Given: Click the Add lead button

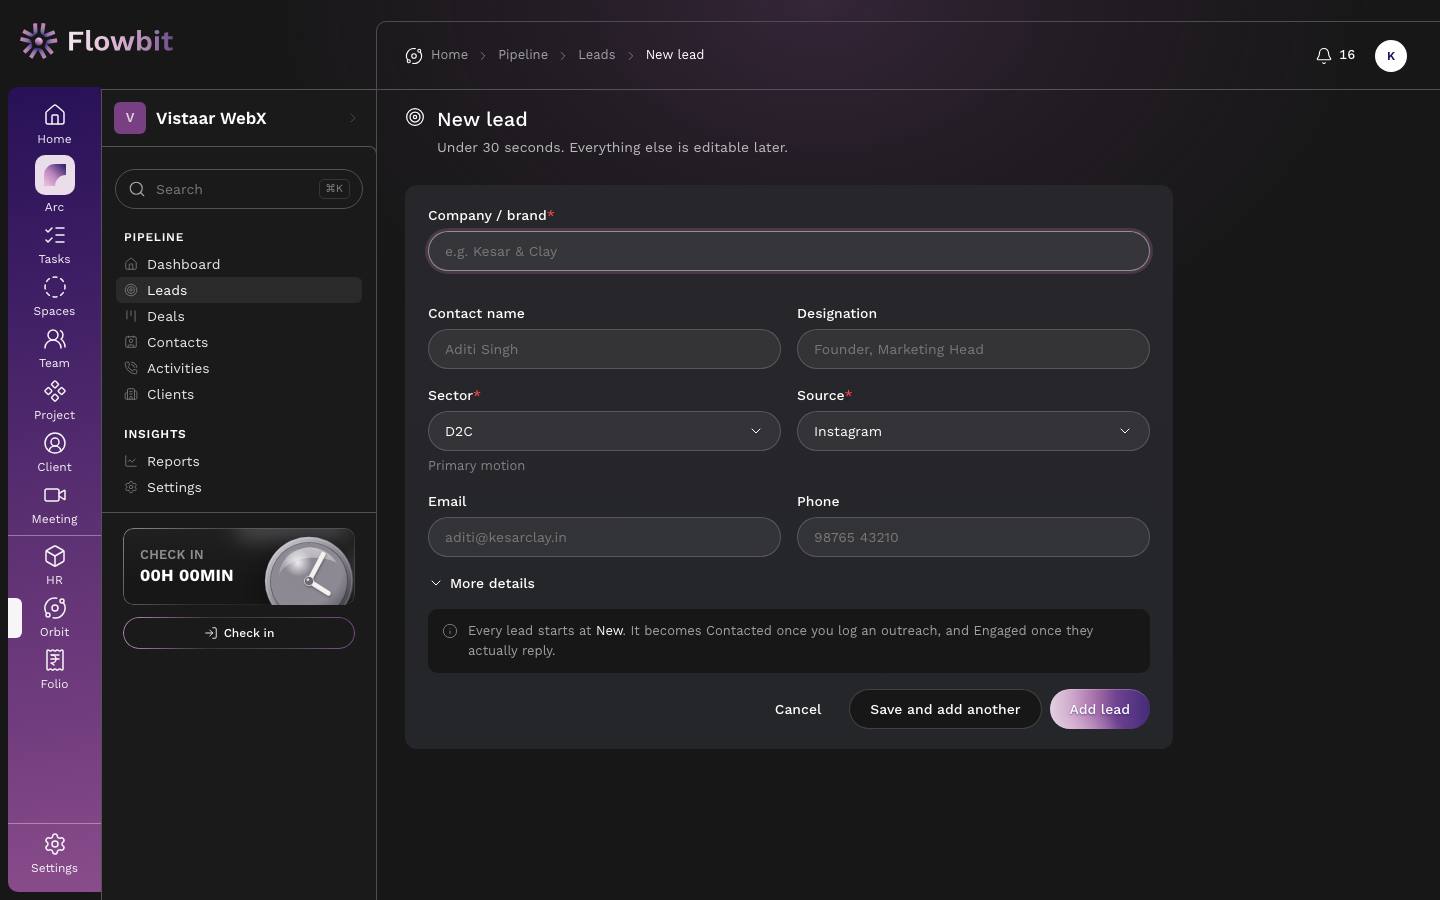Looking at the screenshot, I should 1099,709.
